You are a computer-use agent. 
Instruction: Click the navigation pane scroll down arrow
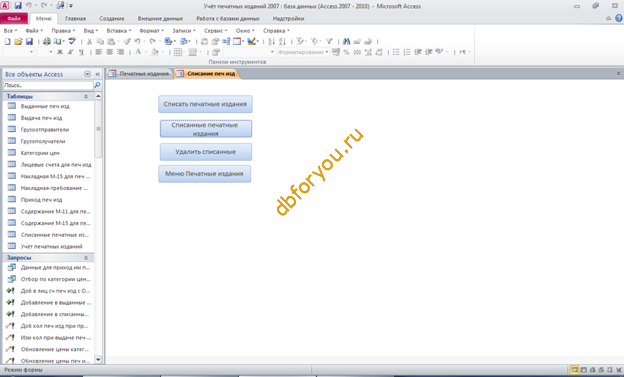tap(98, 360)
